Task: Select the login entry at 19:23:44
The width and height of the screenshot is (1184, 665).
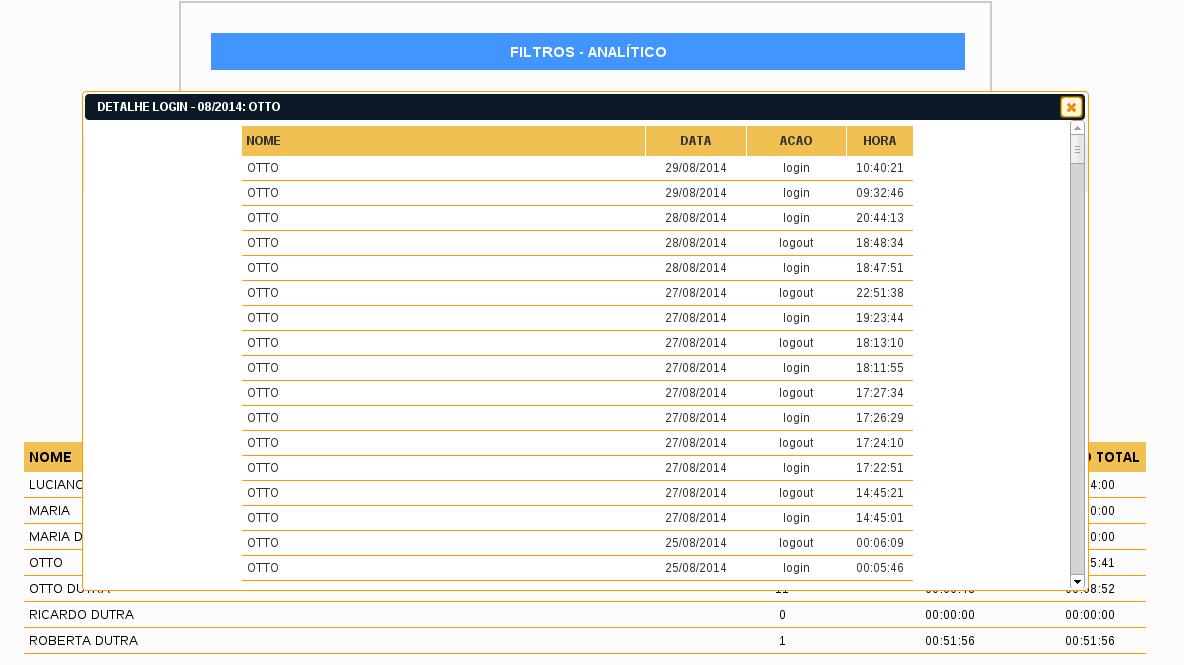Action: 577,318
